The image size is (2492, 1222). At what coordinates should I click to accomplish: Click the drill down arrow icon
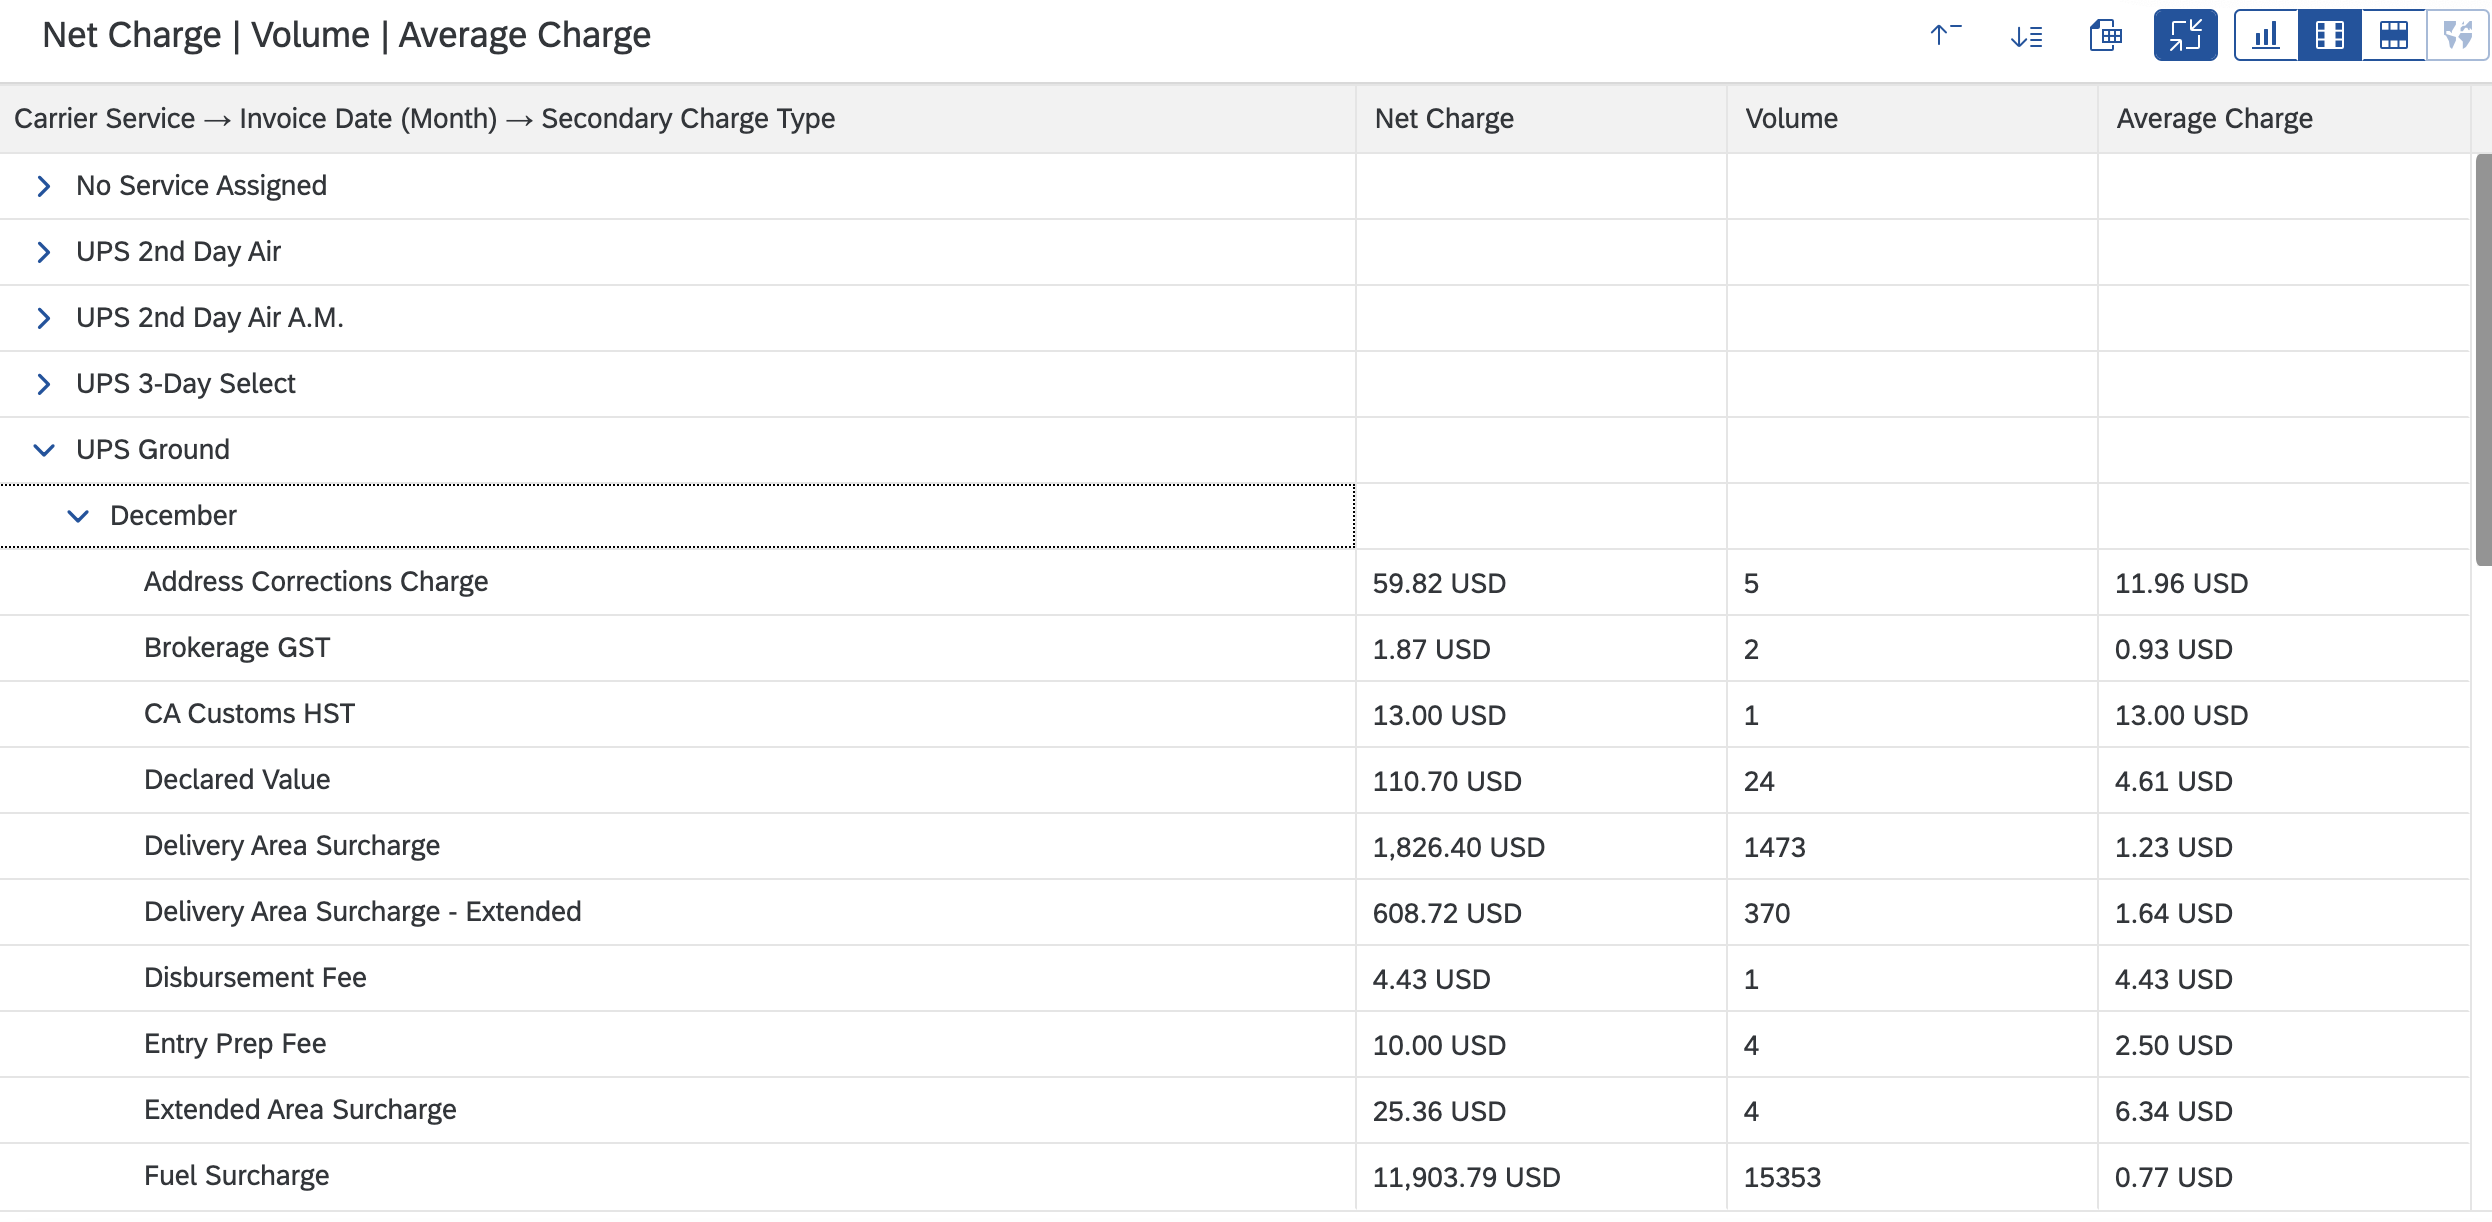tap(2026, 36)
